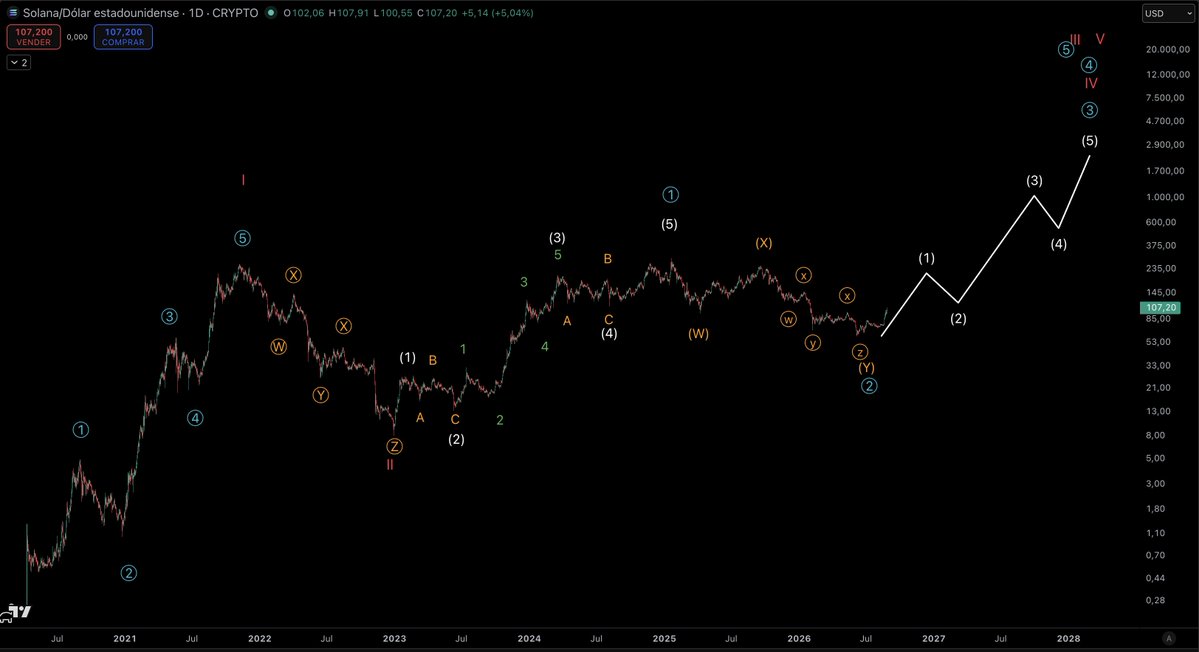Click the opening price value 102,06
1199x652 pixels.
(x=307, y=13)
